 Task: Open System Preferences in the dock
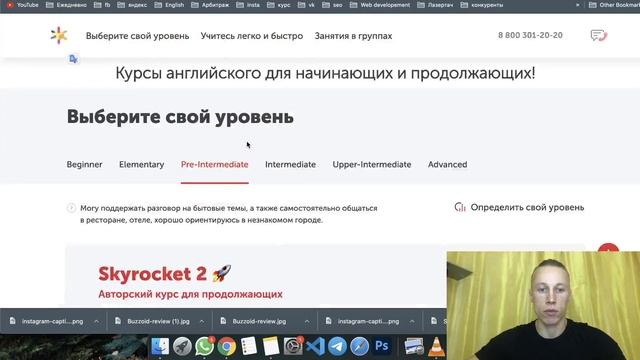tap(293, 346)
